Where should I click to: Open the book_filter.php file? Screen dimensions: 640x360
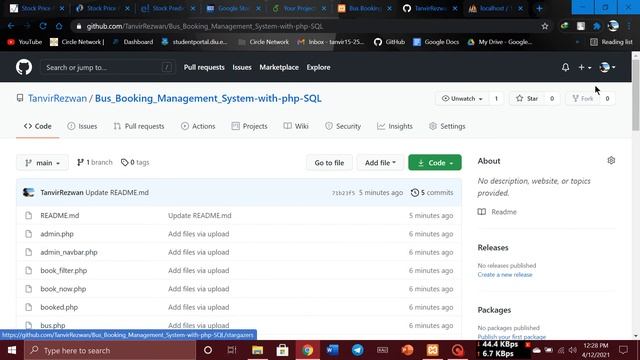(64, 271)
